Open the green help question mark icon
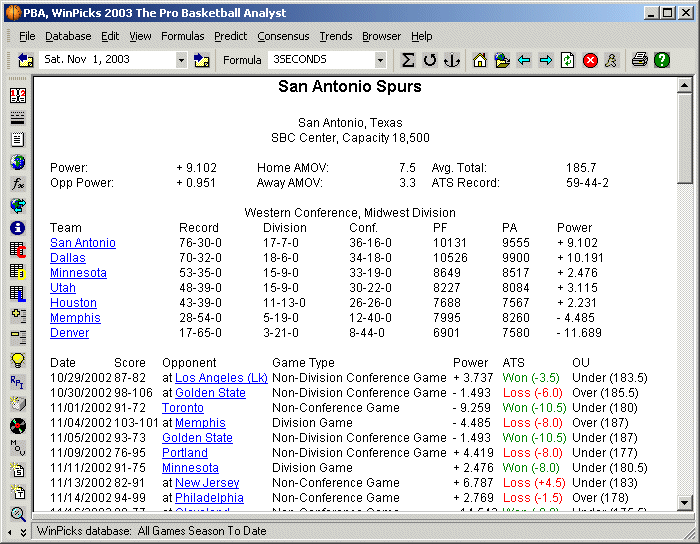The height and width of the screenshot is (544, 700). coord(662,60)
